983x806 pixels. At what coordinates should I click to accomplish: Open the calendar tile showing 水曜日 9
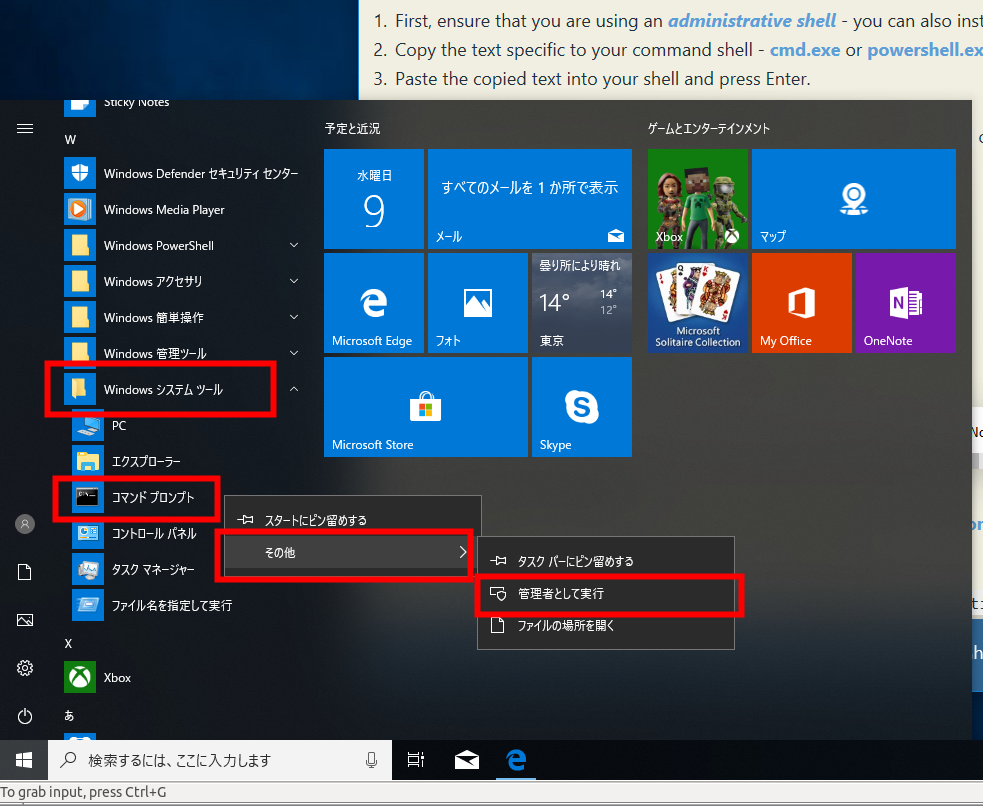(x=374, y=199)
